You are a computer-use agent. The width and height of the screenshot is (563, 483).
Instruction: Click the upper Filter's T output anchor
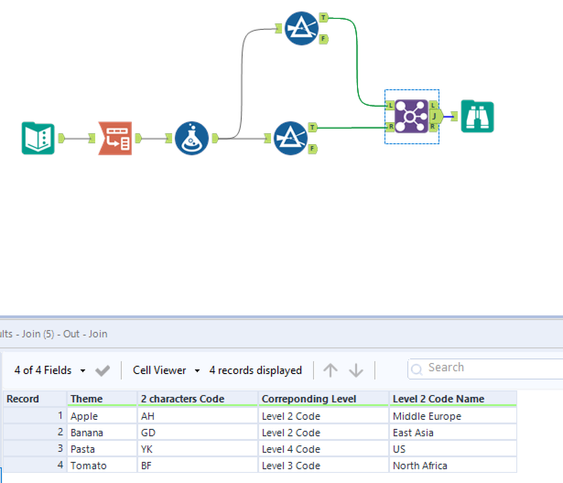pos(324,17)
